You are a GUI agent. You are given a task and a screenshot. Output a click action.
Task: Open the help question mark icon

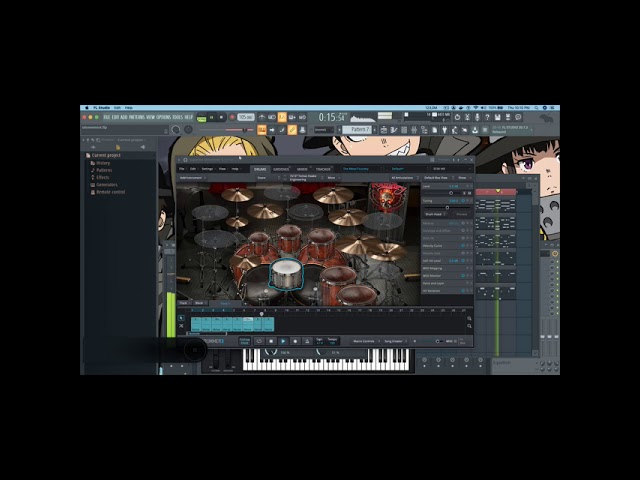(x=487, y=117)
